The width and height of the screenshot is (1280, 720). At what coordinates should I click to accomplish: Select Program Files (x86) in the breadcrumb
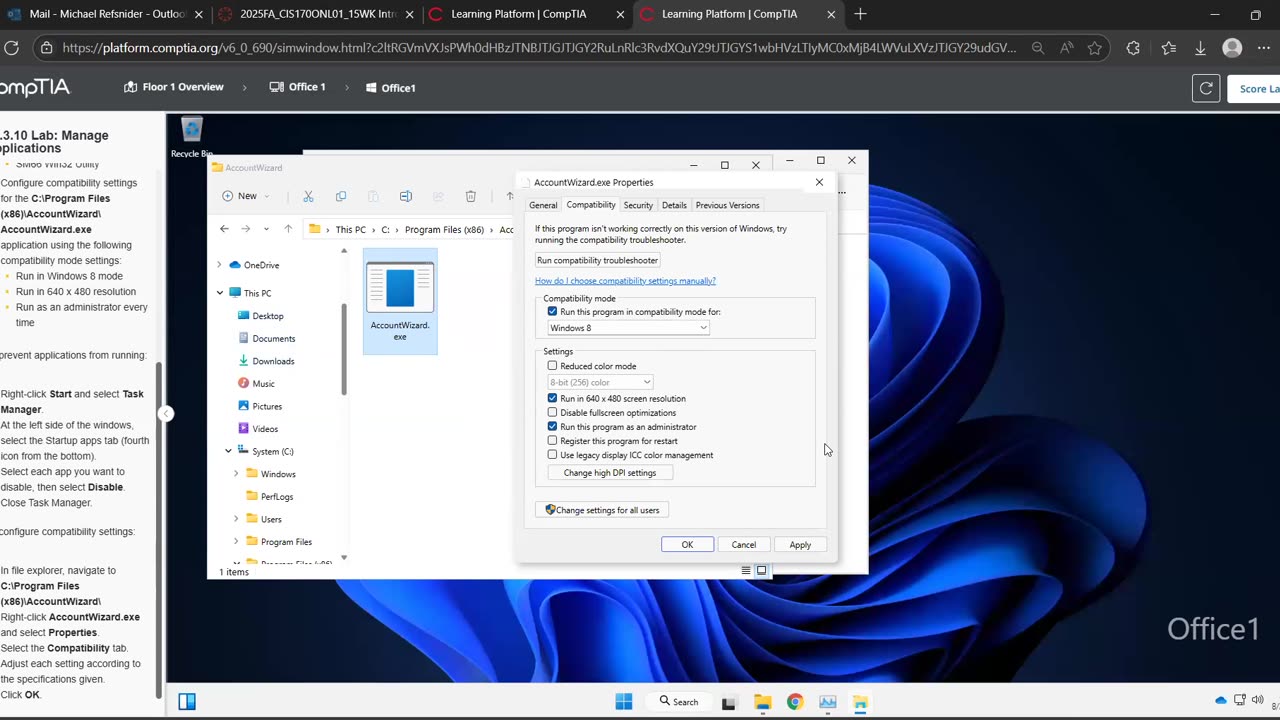[x=444, y=230]
